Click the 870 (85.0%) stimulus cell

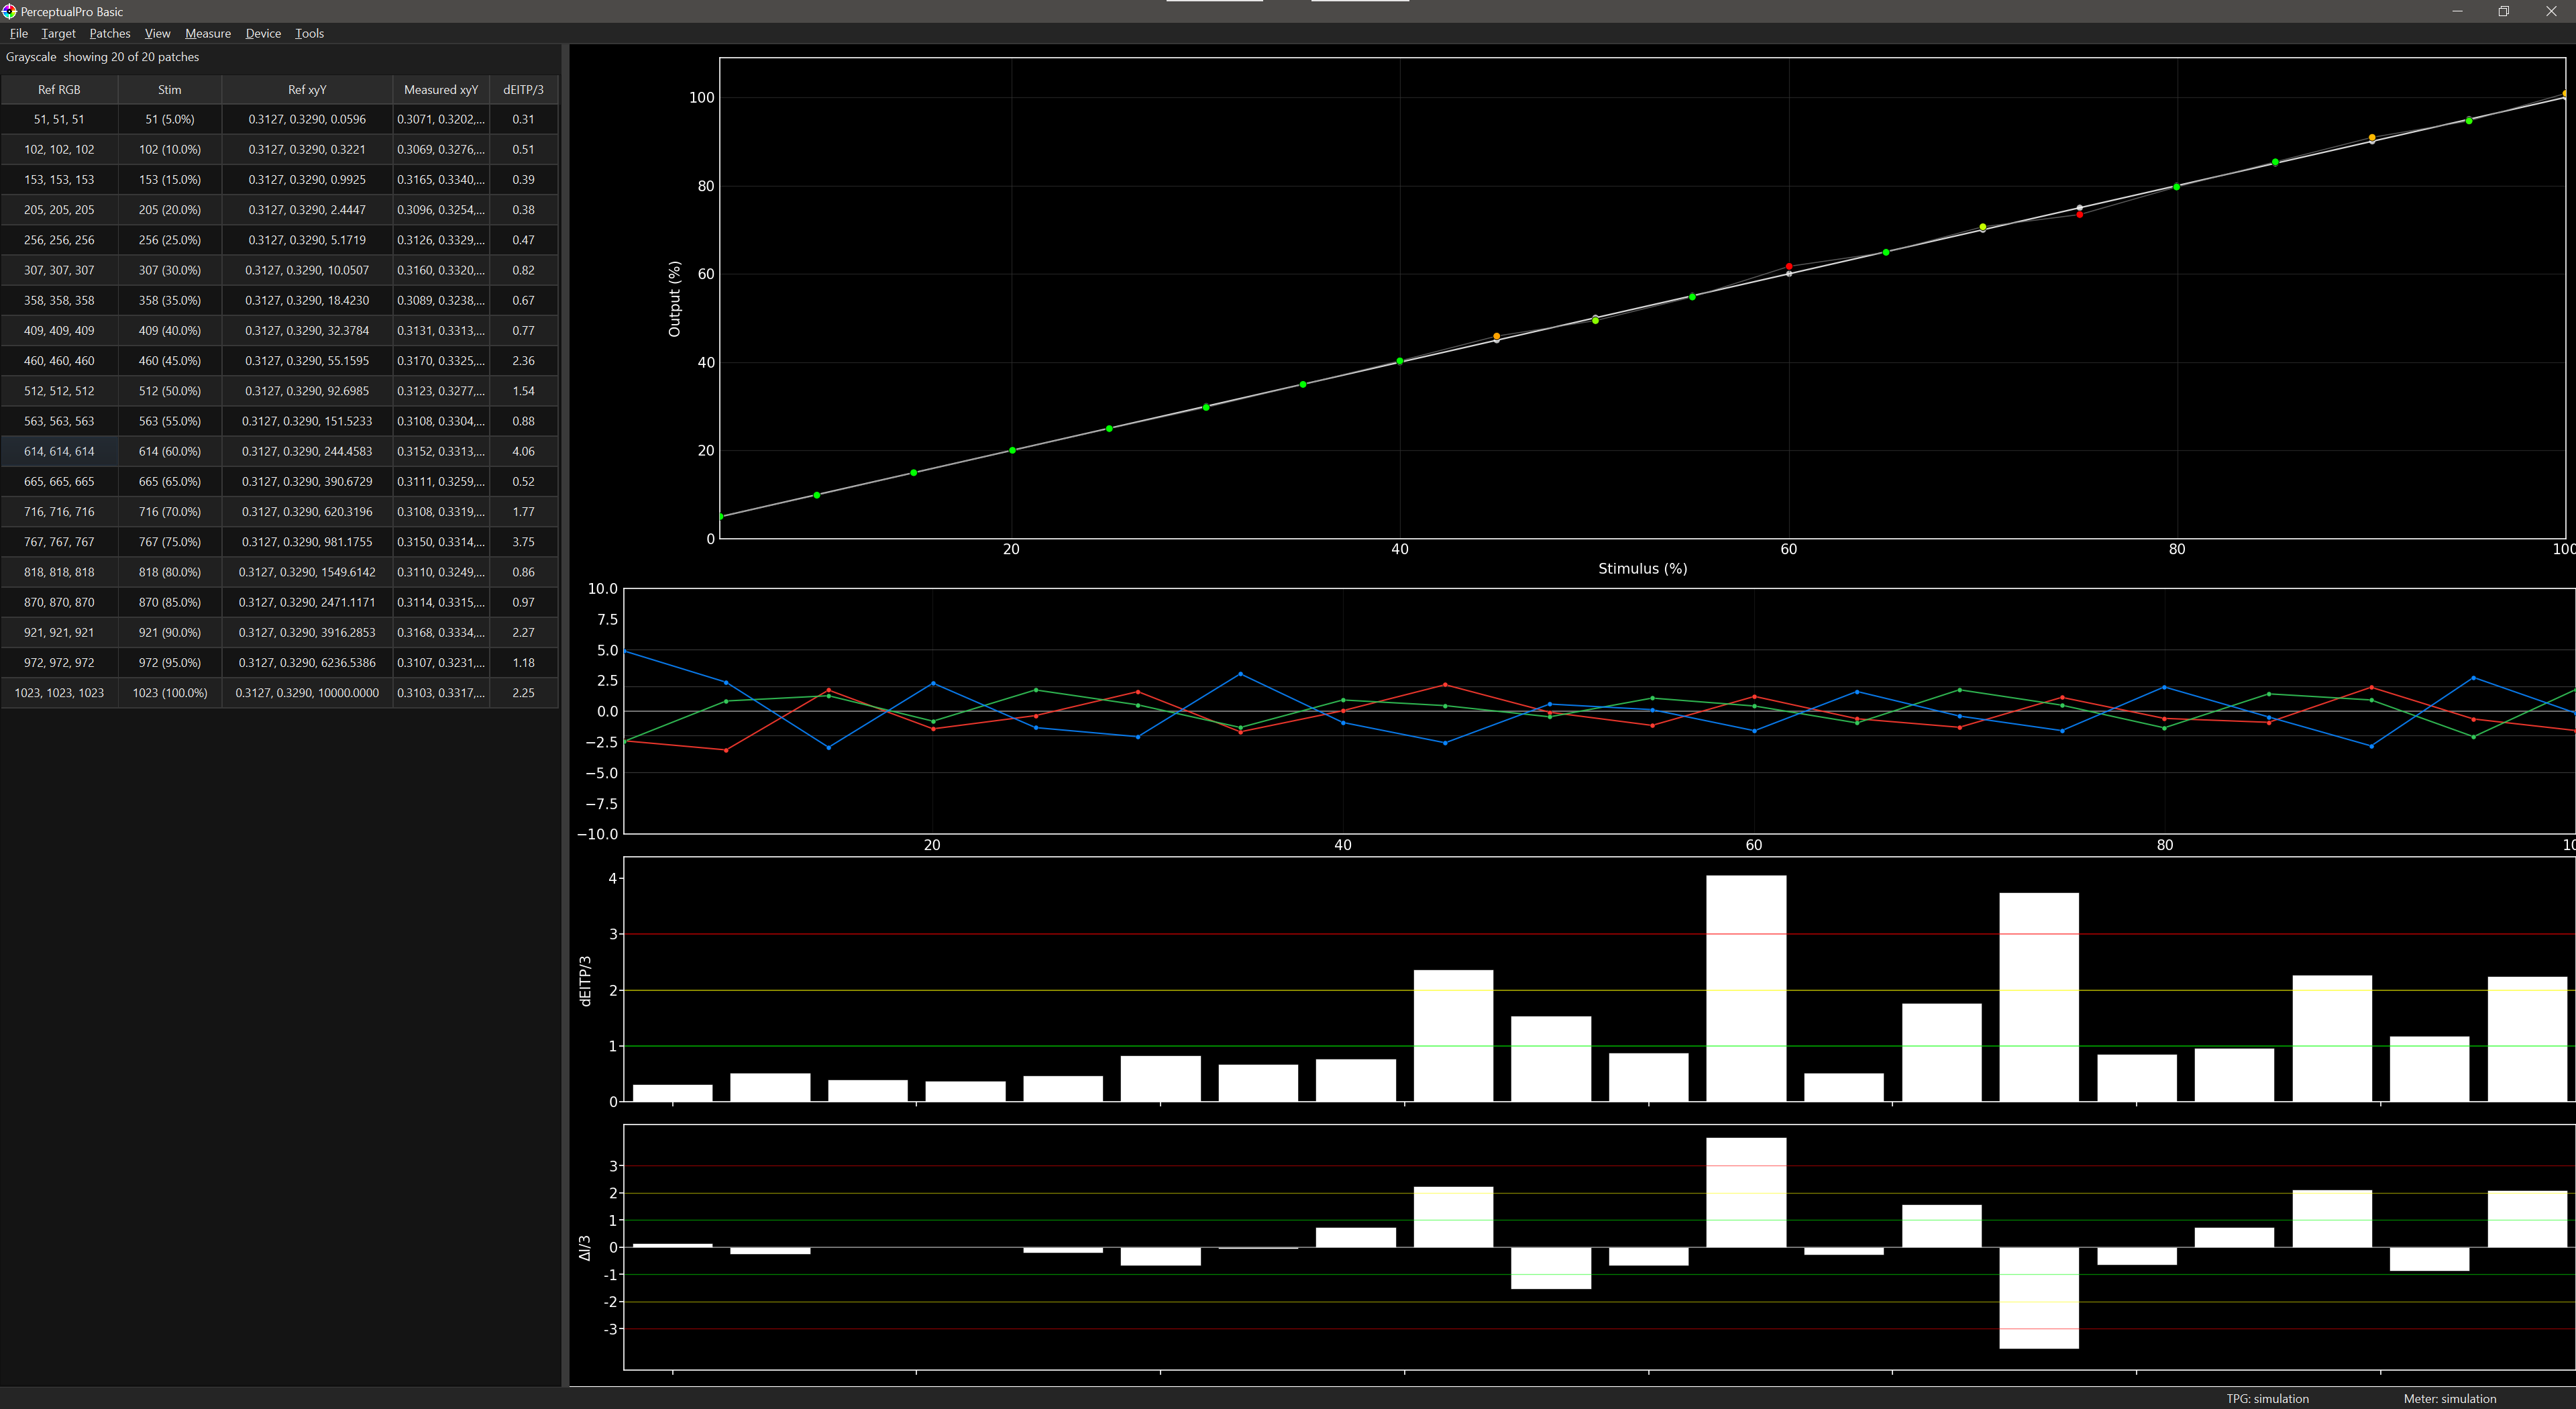(x=170, y=602)
